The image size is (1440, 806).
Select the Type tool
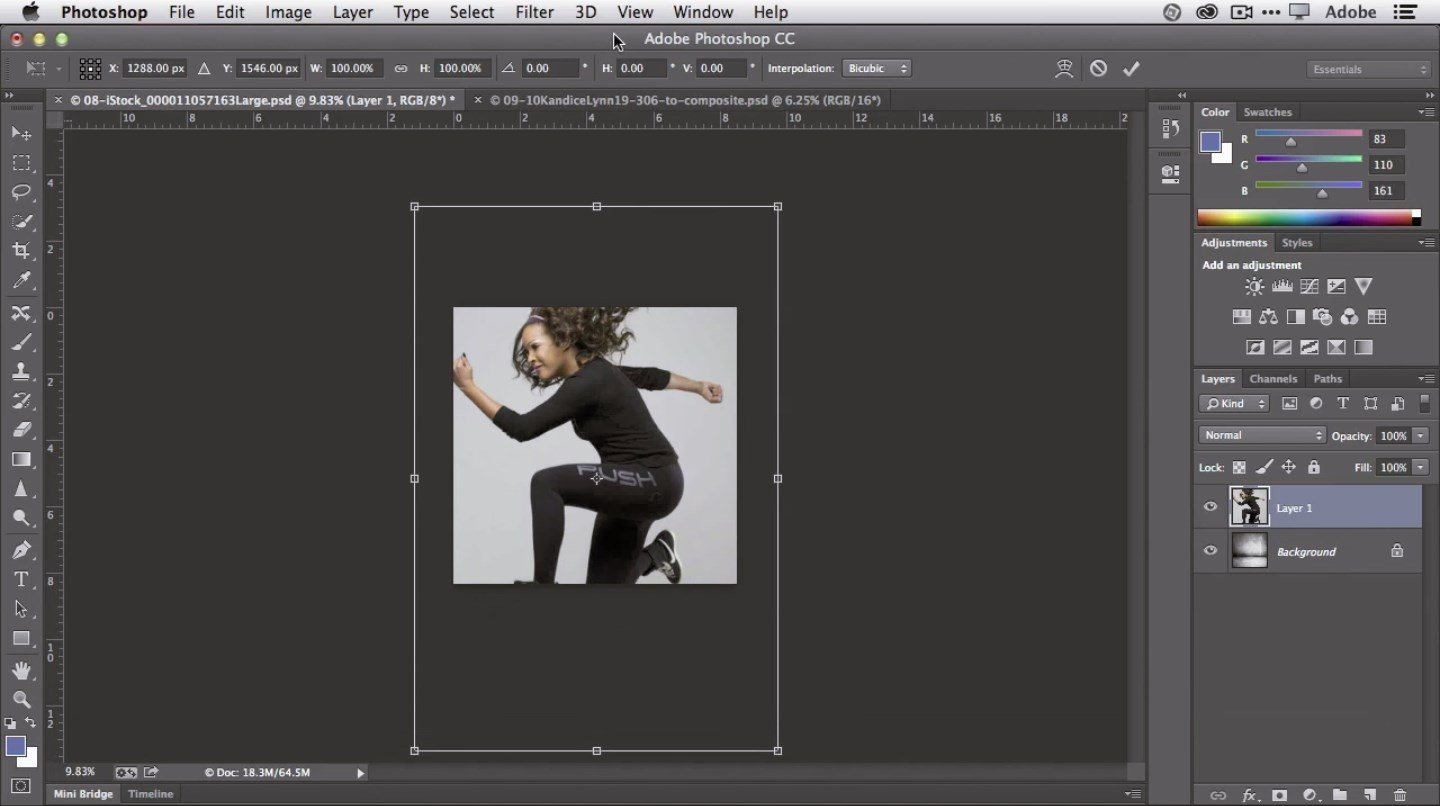pos(20,578)
